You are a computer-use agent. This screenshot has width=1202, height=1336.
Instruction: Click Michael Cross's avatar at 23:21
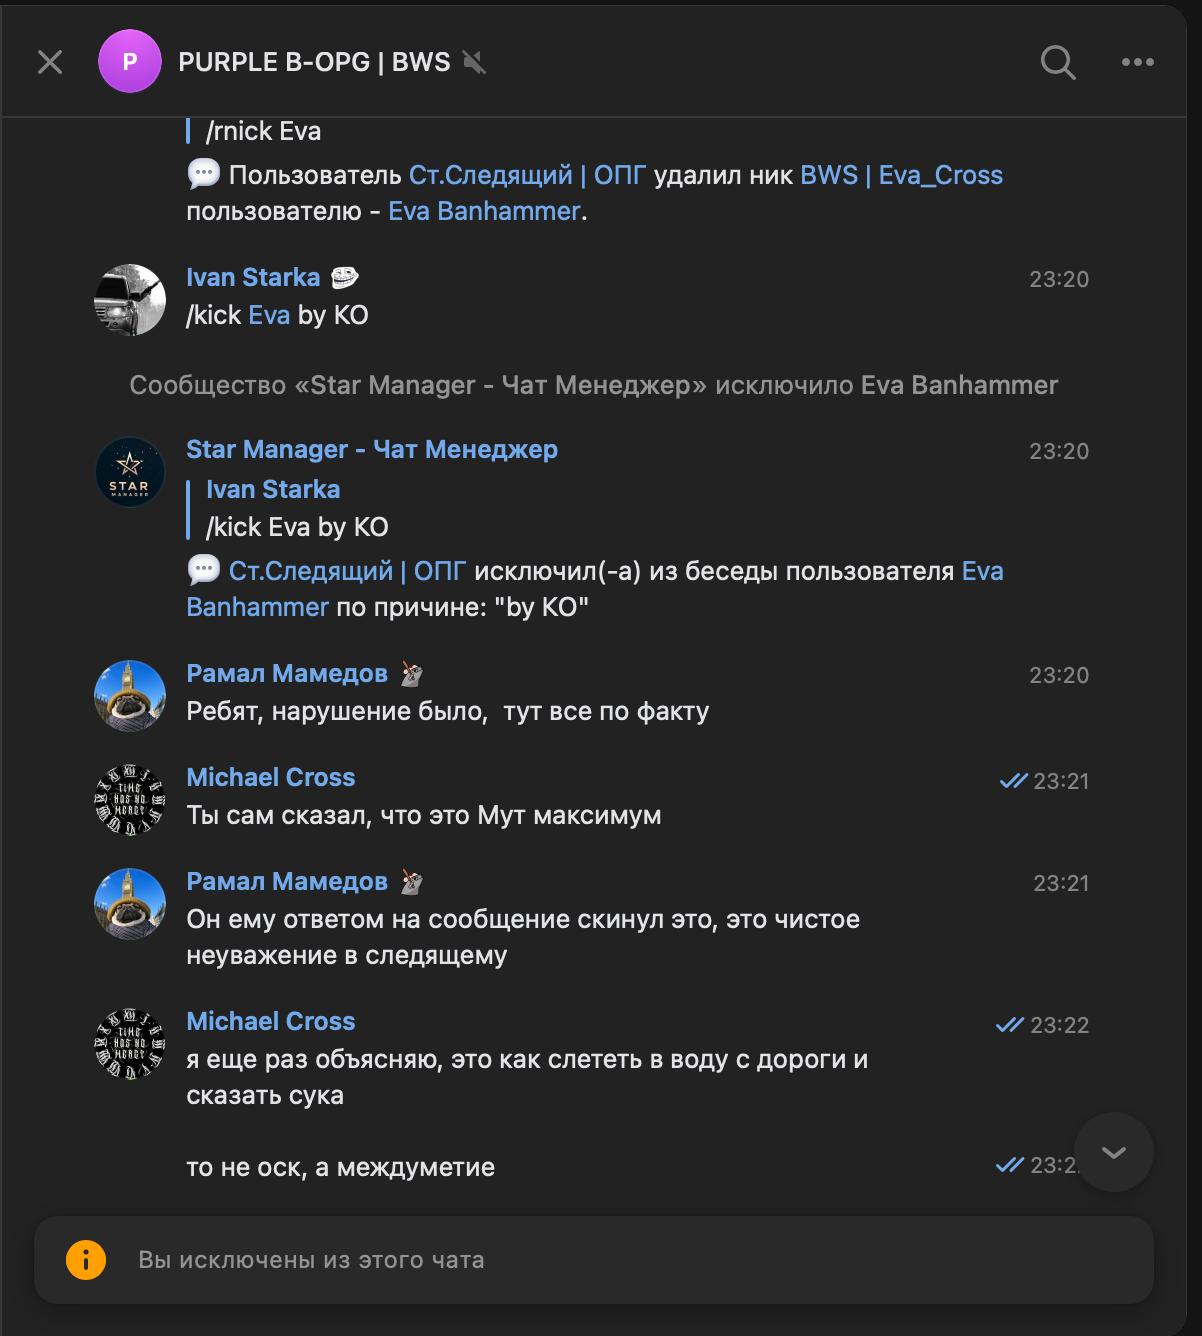click(x=130, y=800)
